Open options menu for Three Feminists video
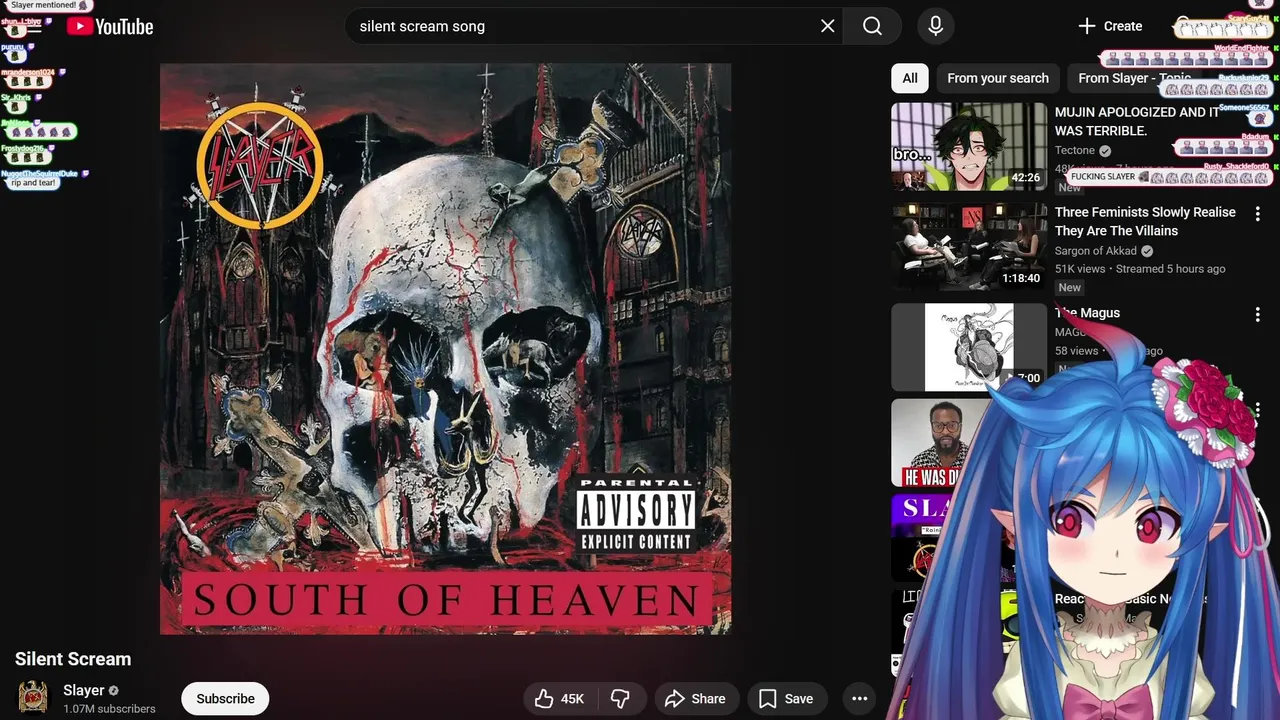Image resolution: width=1280 pixels, height=720 pixels. tap(1257, 214)
